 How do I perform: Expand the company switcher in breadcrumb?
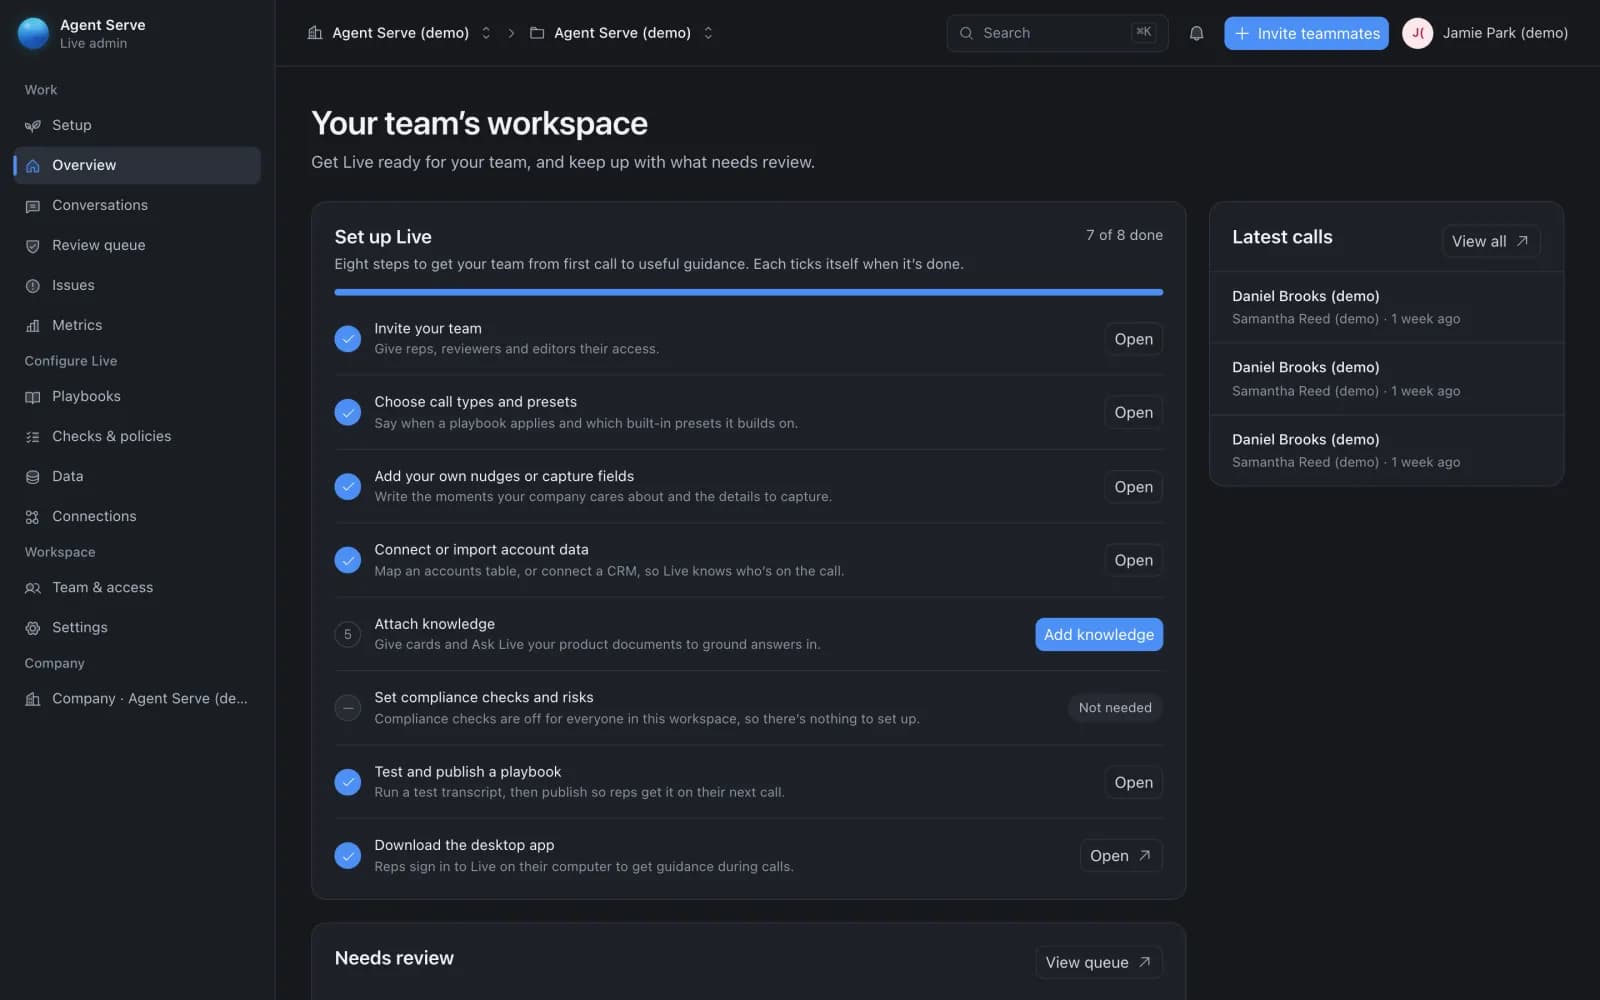[486, 33]
